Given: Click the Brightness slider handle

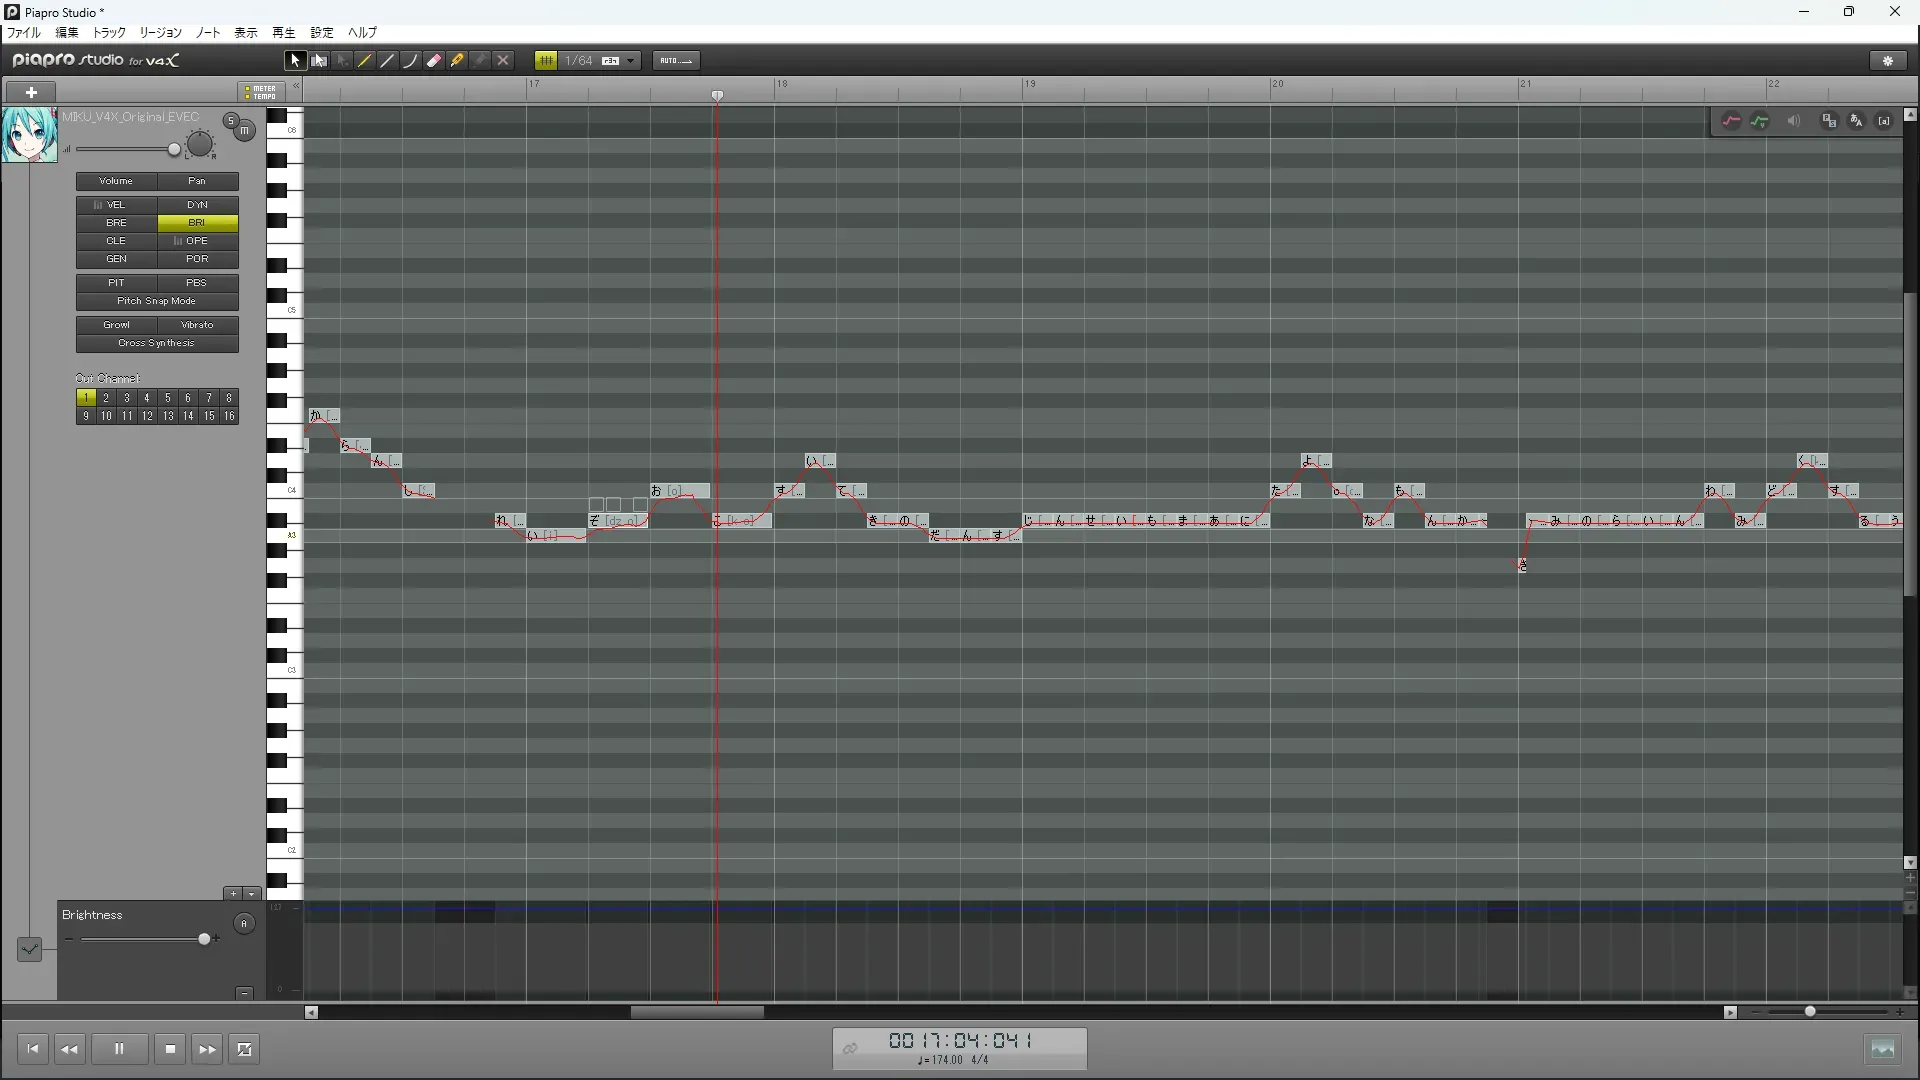Looking at the screenshot, I should [205, 939].
